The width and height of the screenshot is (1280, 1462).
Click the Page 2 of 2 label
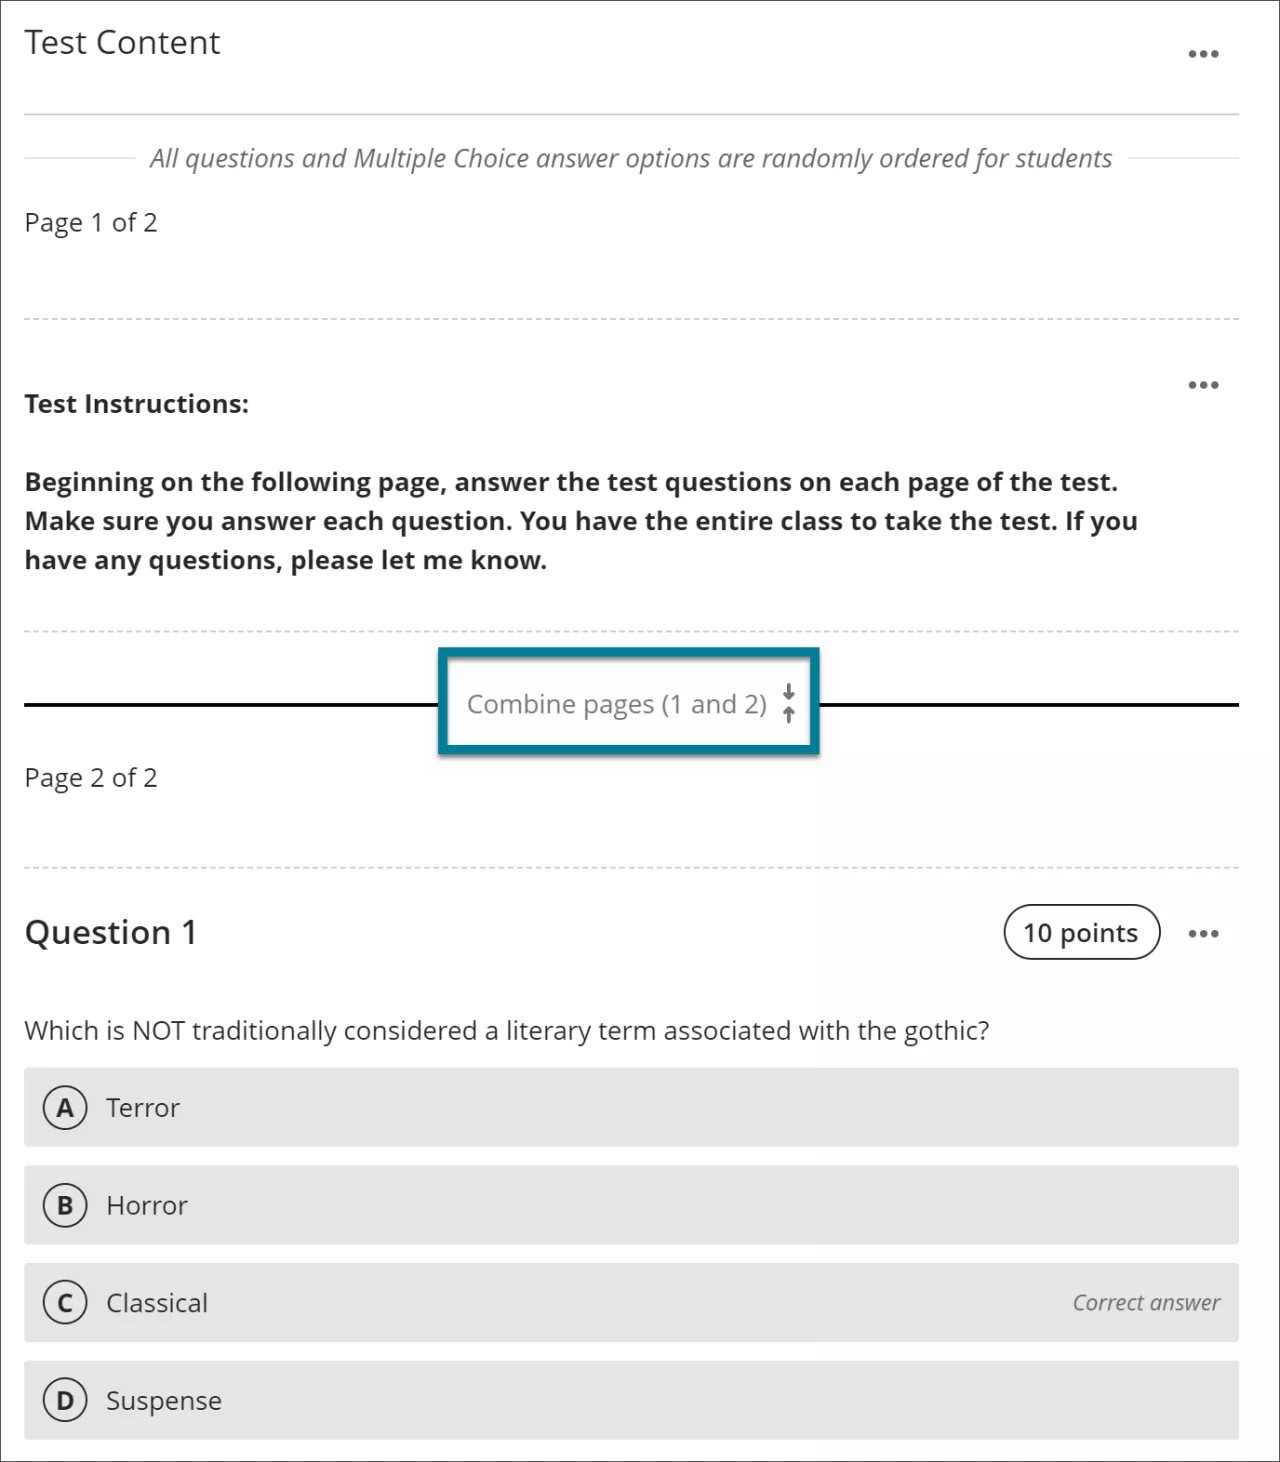click(90, 777)
